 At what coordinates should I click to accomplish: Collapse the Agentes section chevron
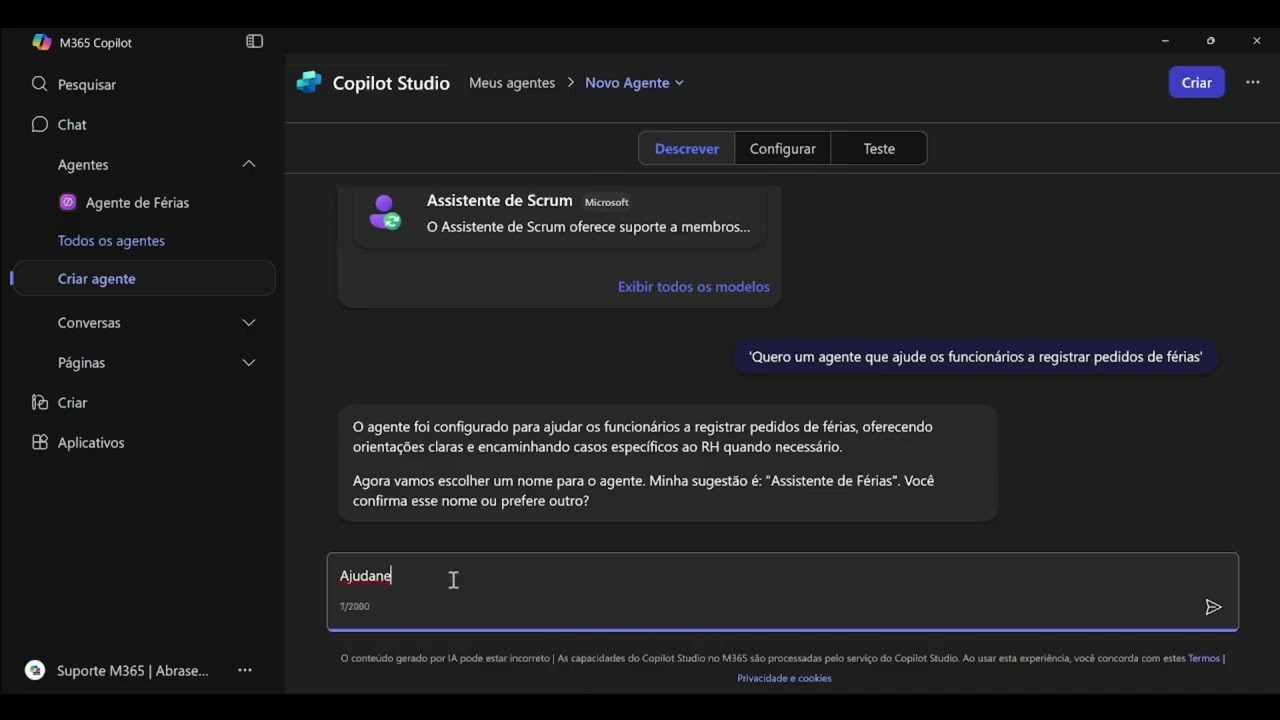pyautogui.click(x=249, y=164)
